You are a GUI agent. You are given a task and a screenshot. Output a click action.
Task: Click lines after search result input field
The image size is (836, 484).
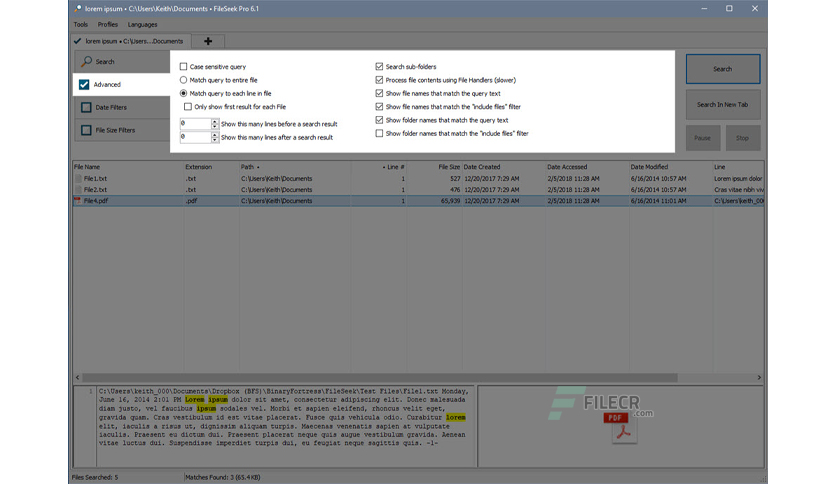(x=195, y=137)
